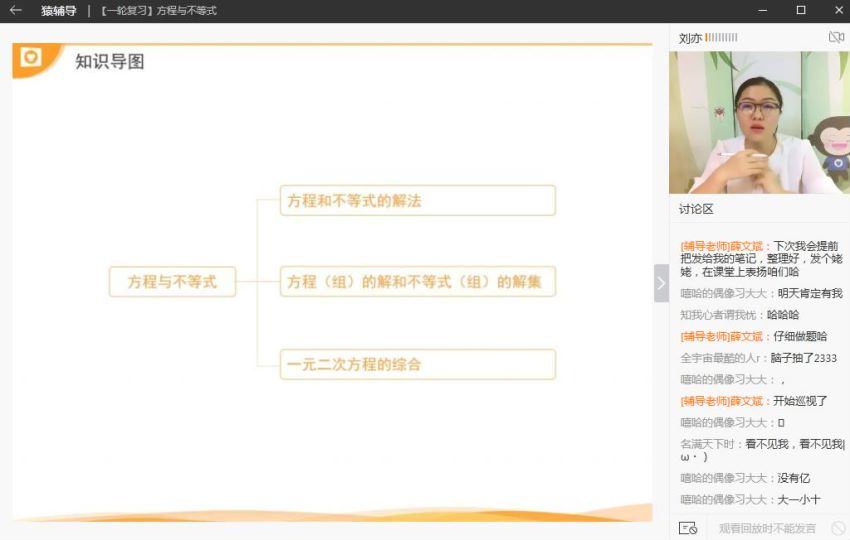Click the course title 【一轮复习】方程与不等式
This screenshot has width=850, height=540.
click(x=158, y=10)
